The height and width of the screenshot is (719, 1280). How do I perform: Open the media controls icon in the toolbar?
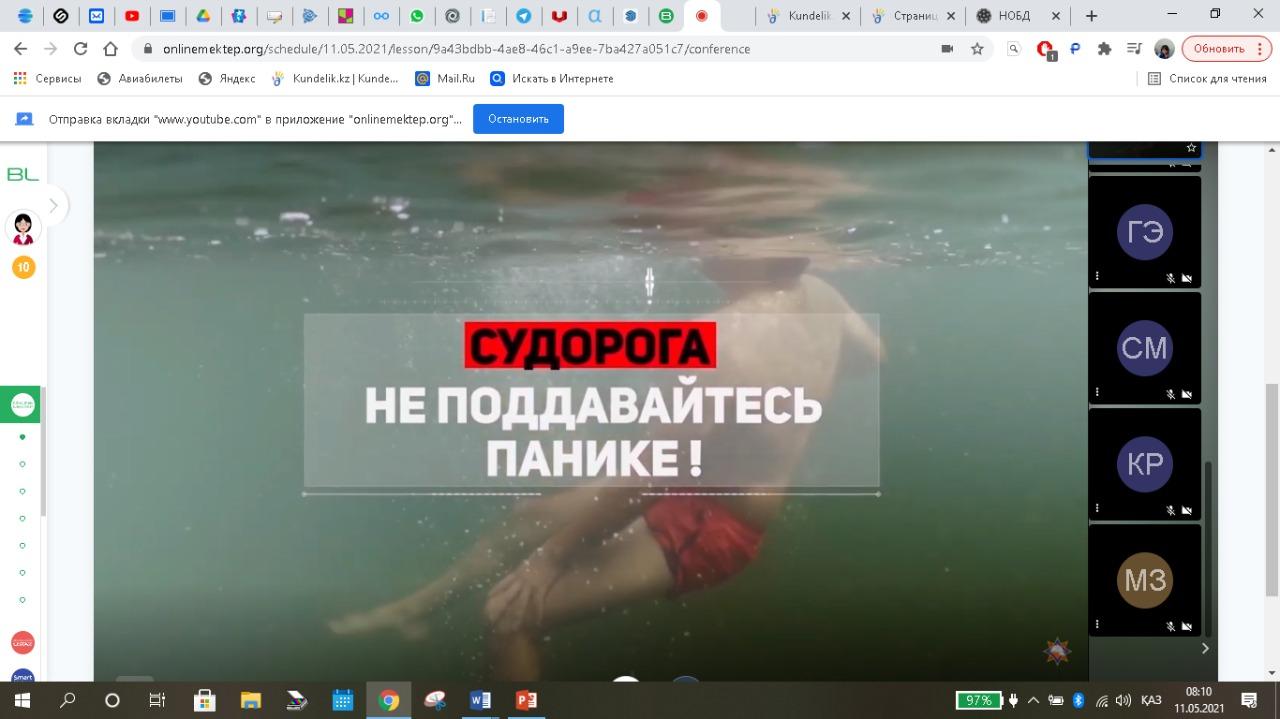1133,48
